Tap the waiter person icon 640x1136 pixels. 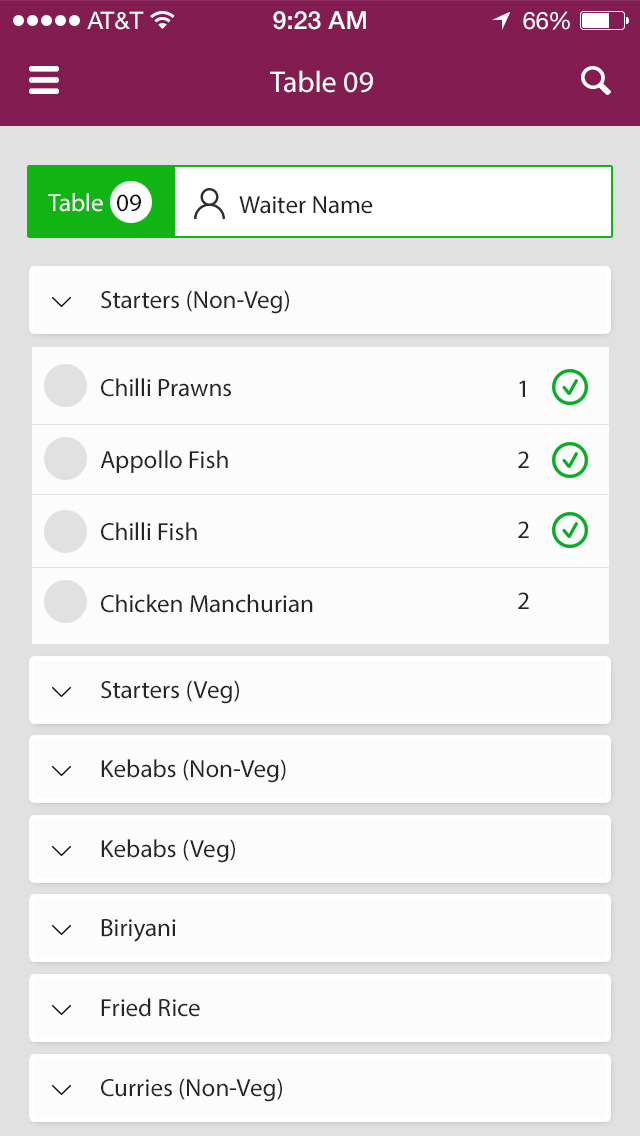209,204
